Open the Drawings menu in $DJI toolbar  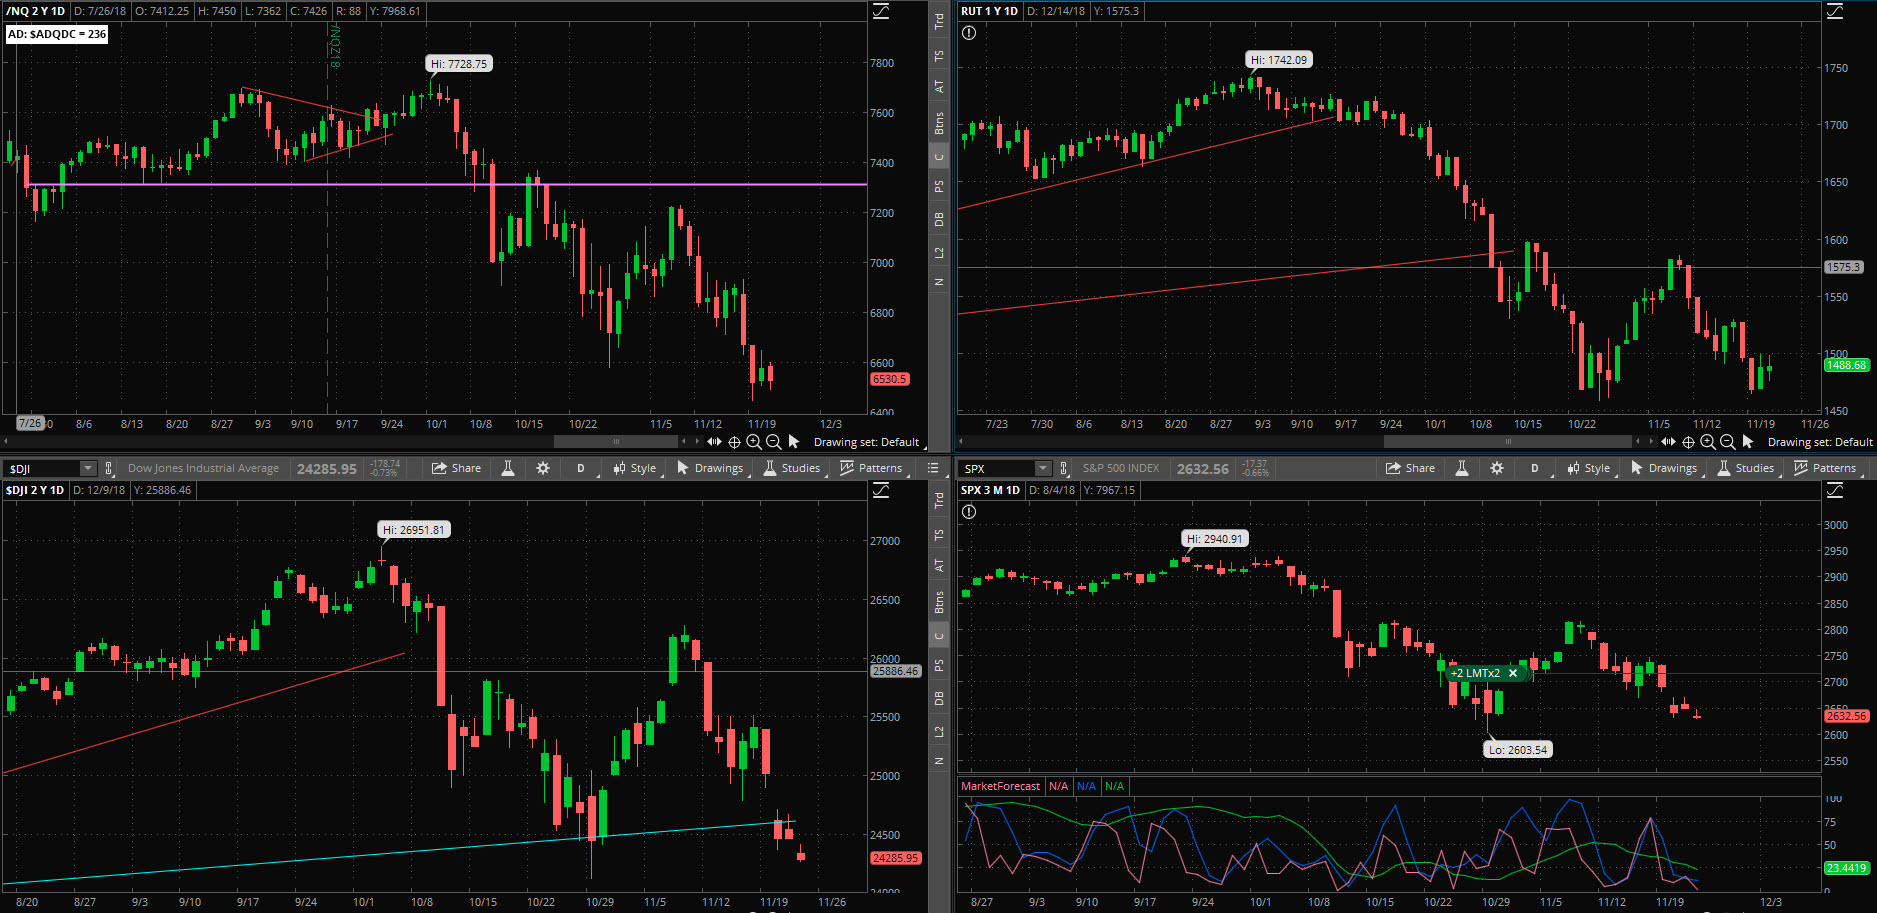click(711, 468)
